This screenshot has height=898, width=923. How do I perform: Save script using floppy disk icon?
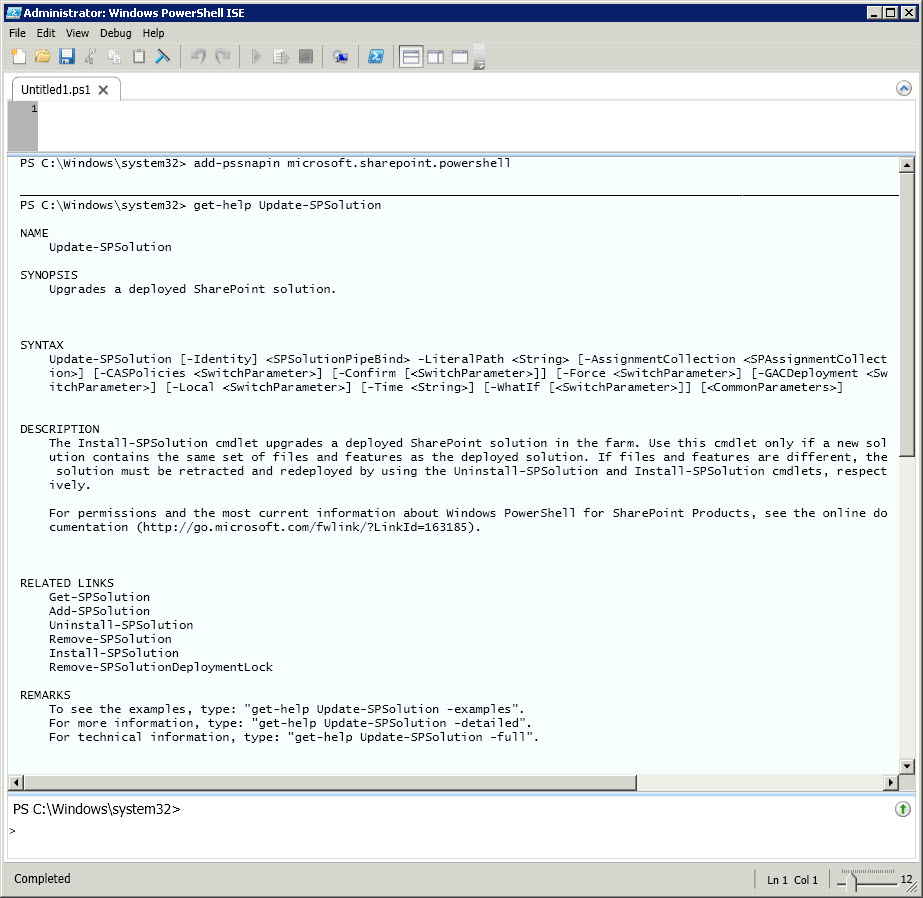pos(67,57)
